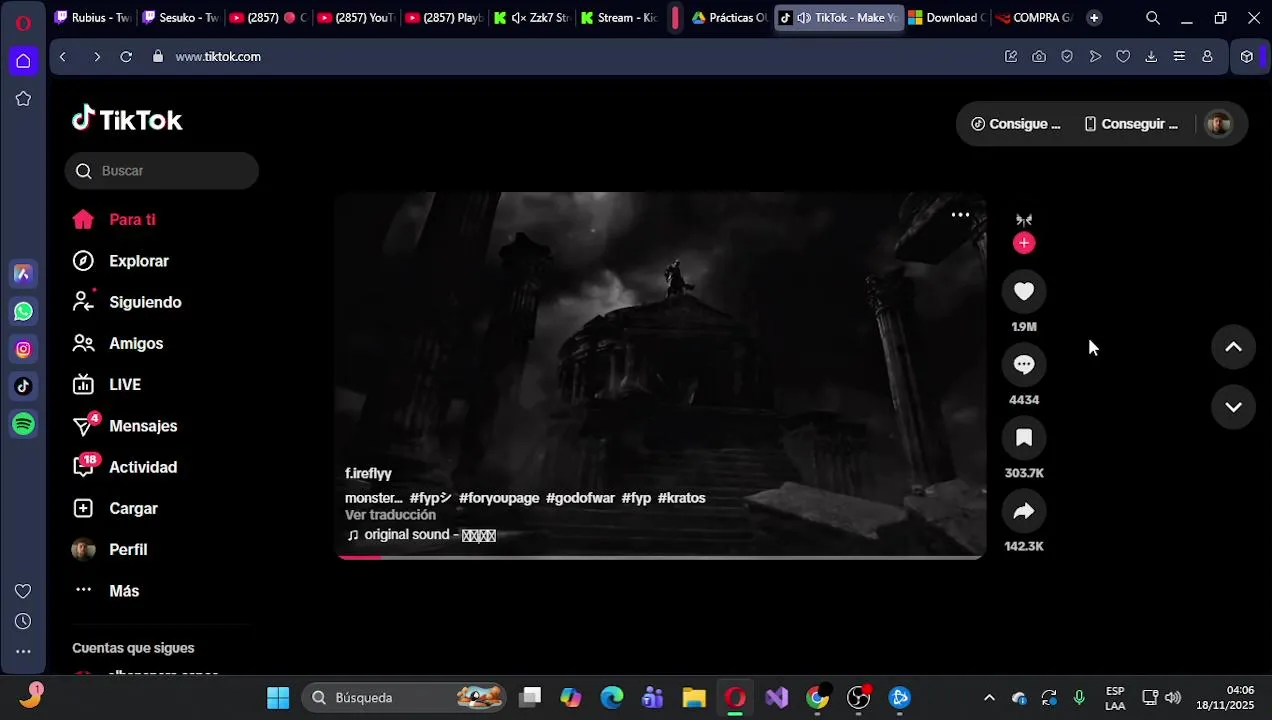Open the LIVE section
This screenshot has width=1272, height=720.
point(125,385)
